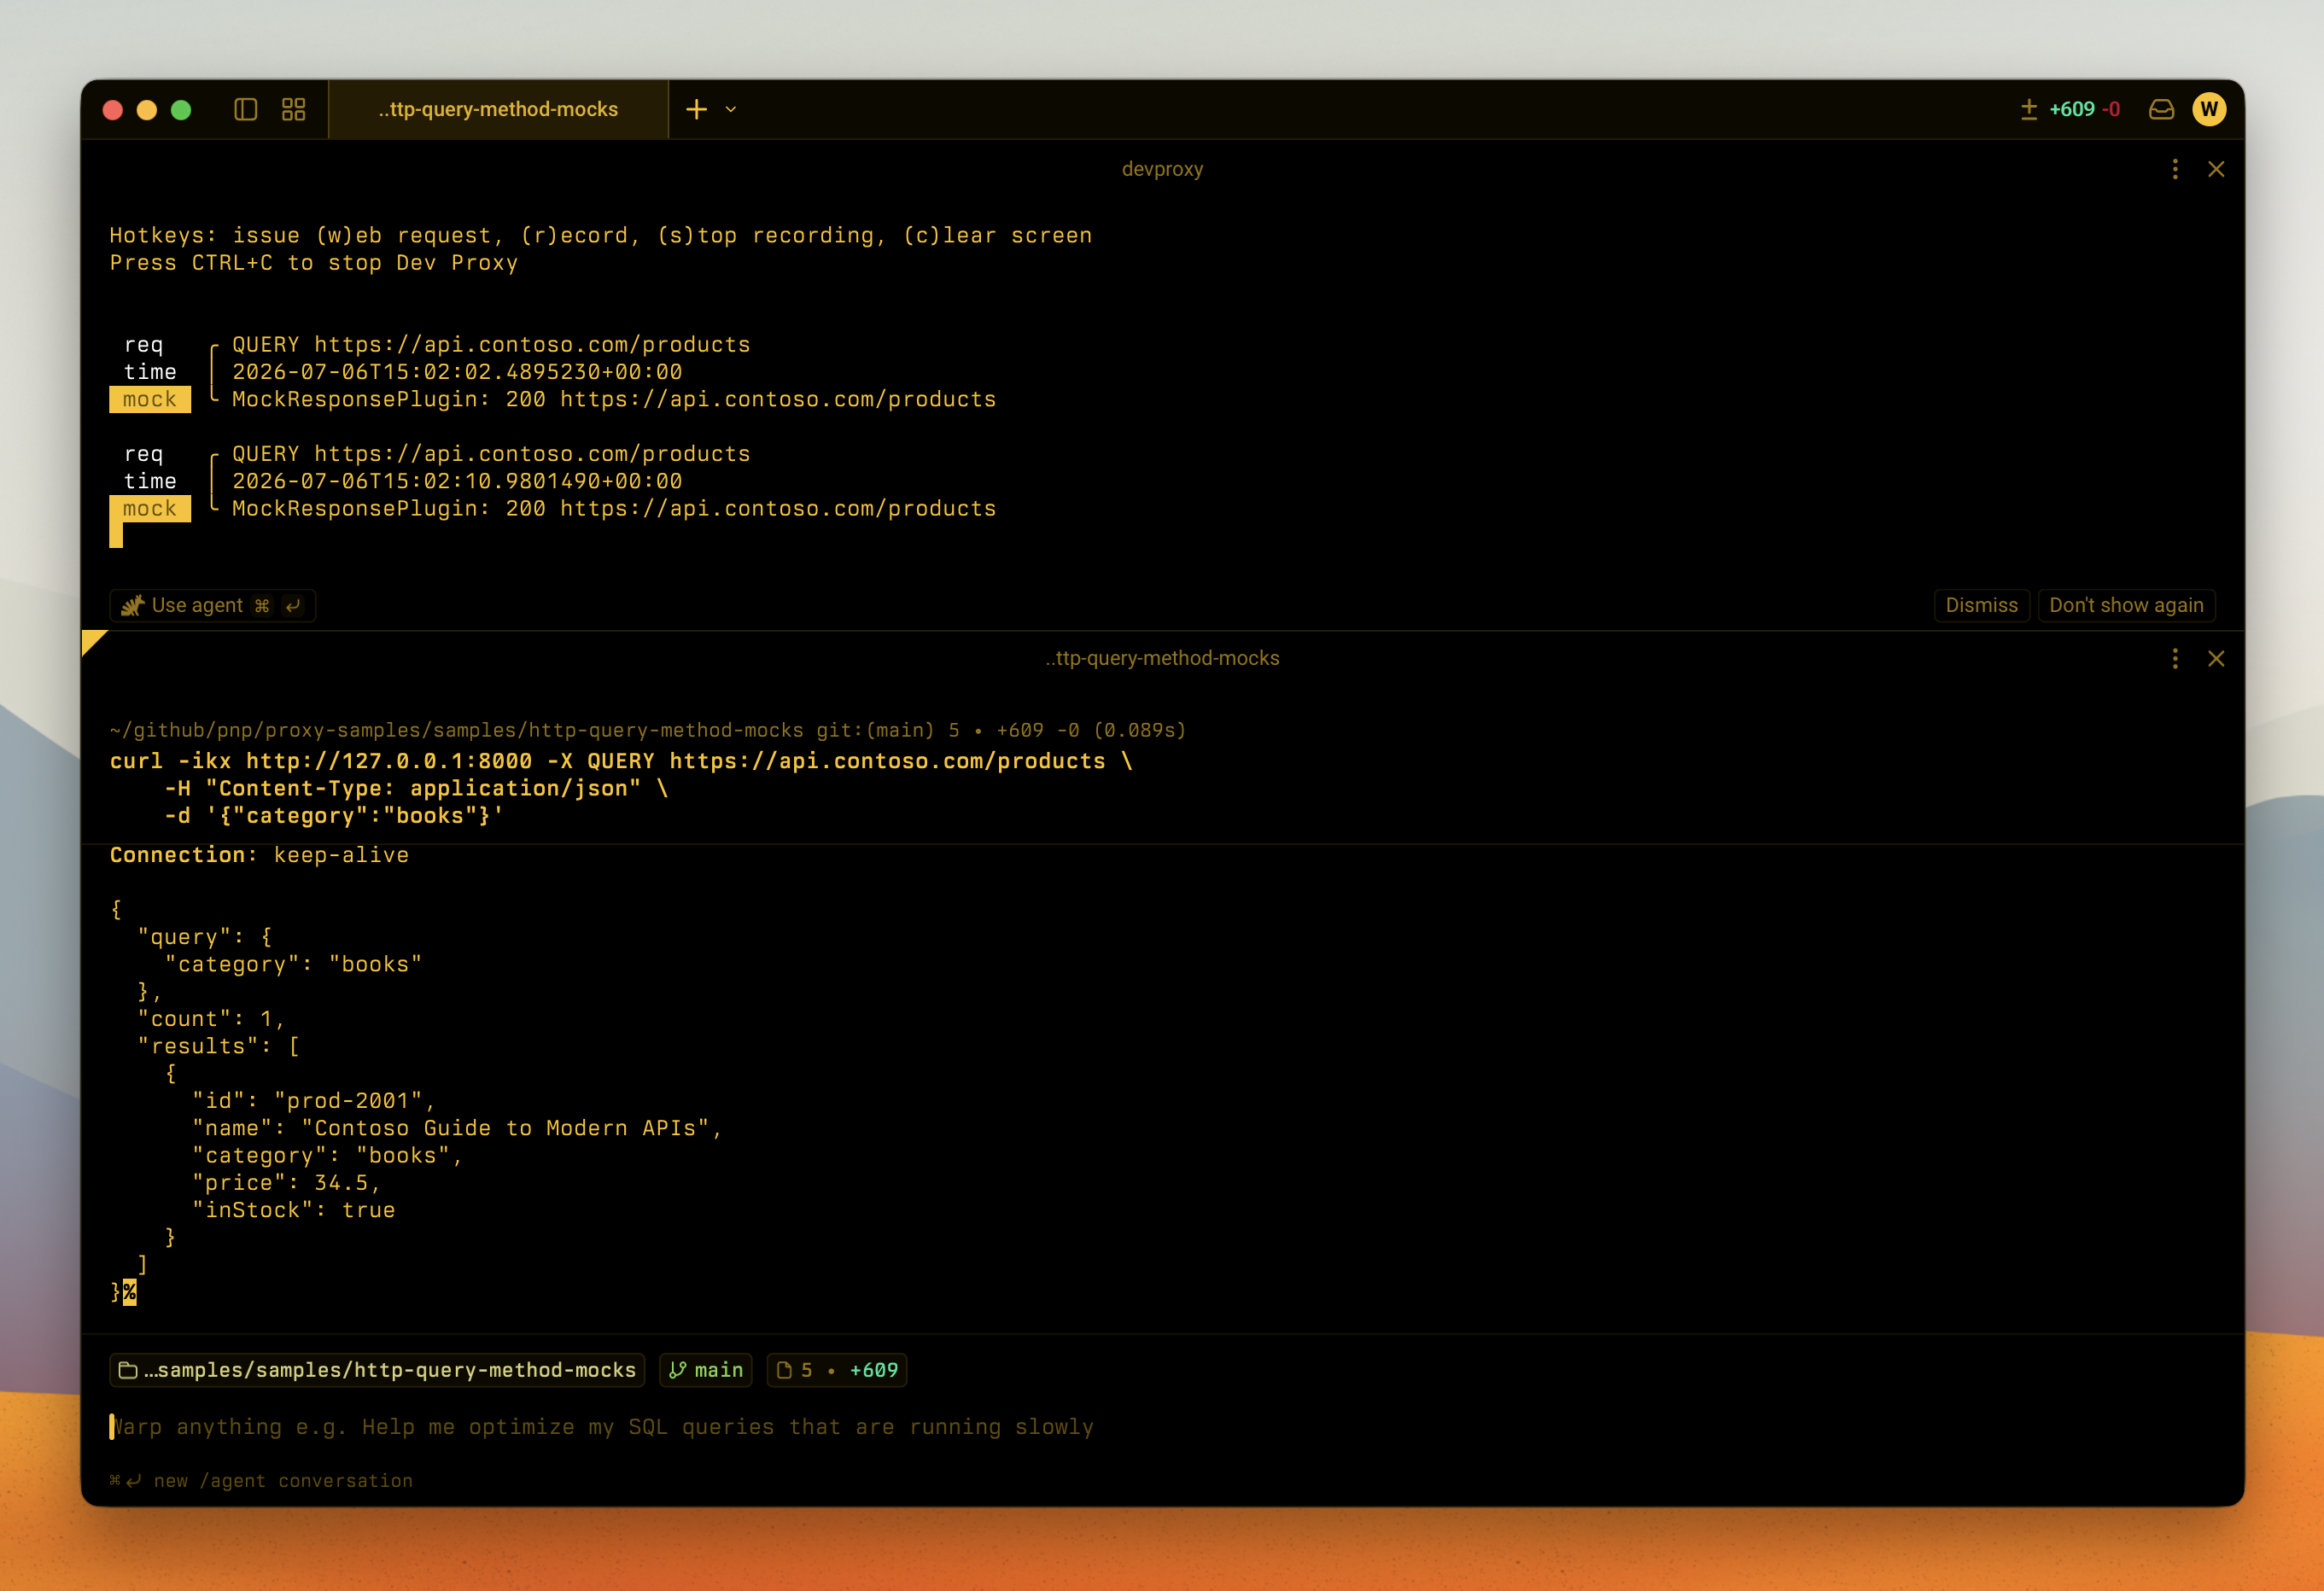Click the "price": 34.5 line
This screenshot has width=2324, height=1591.
pyautogui.click(x=287, y=1182)
